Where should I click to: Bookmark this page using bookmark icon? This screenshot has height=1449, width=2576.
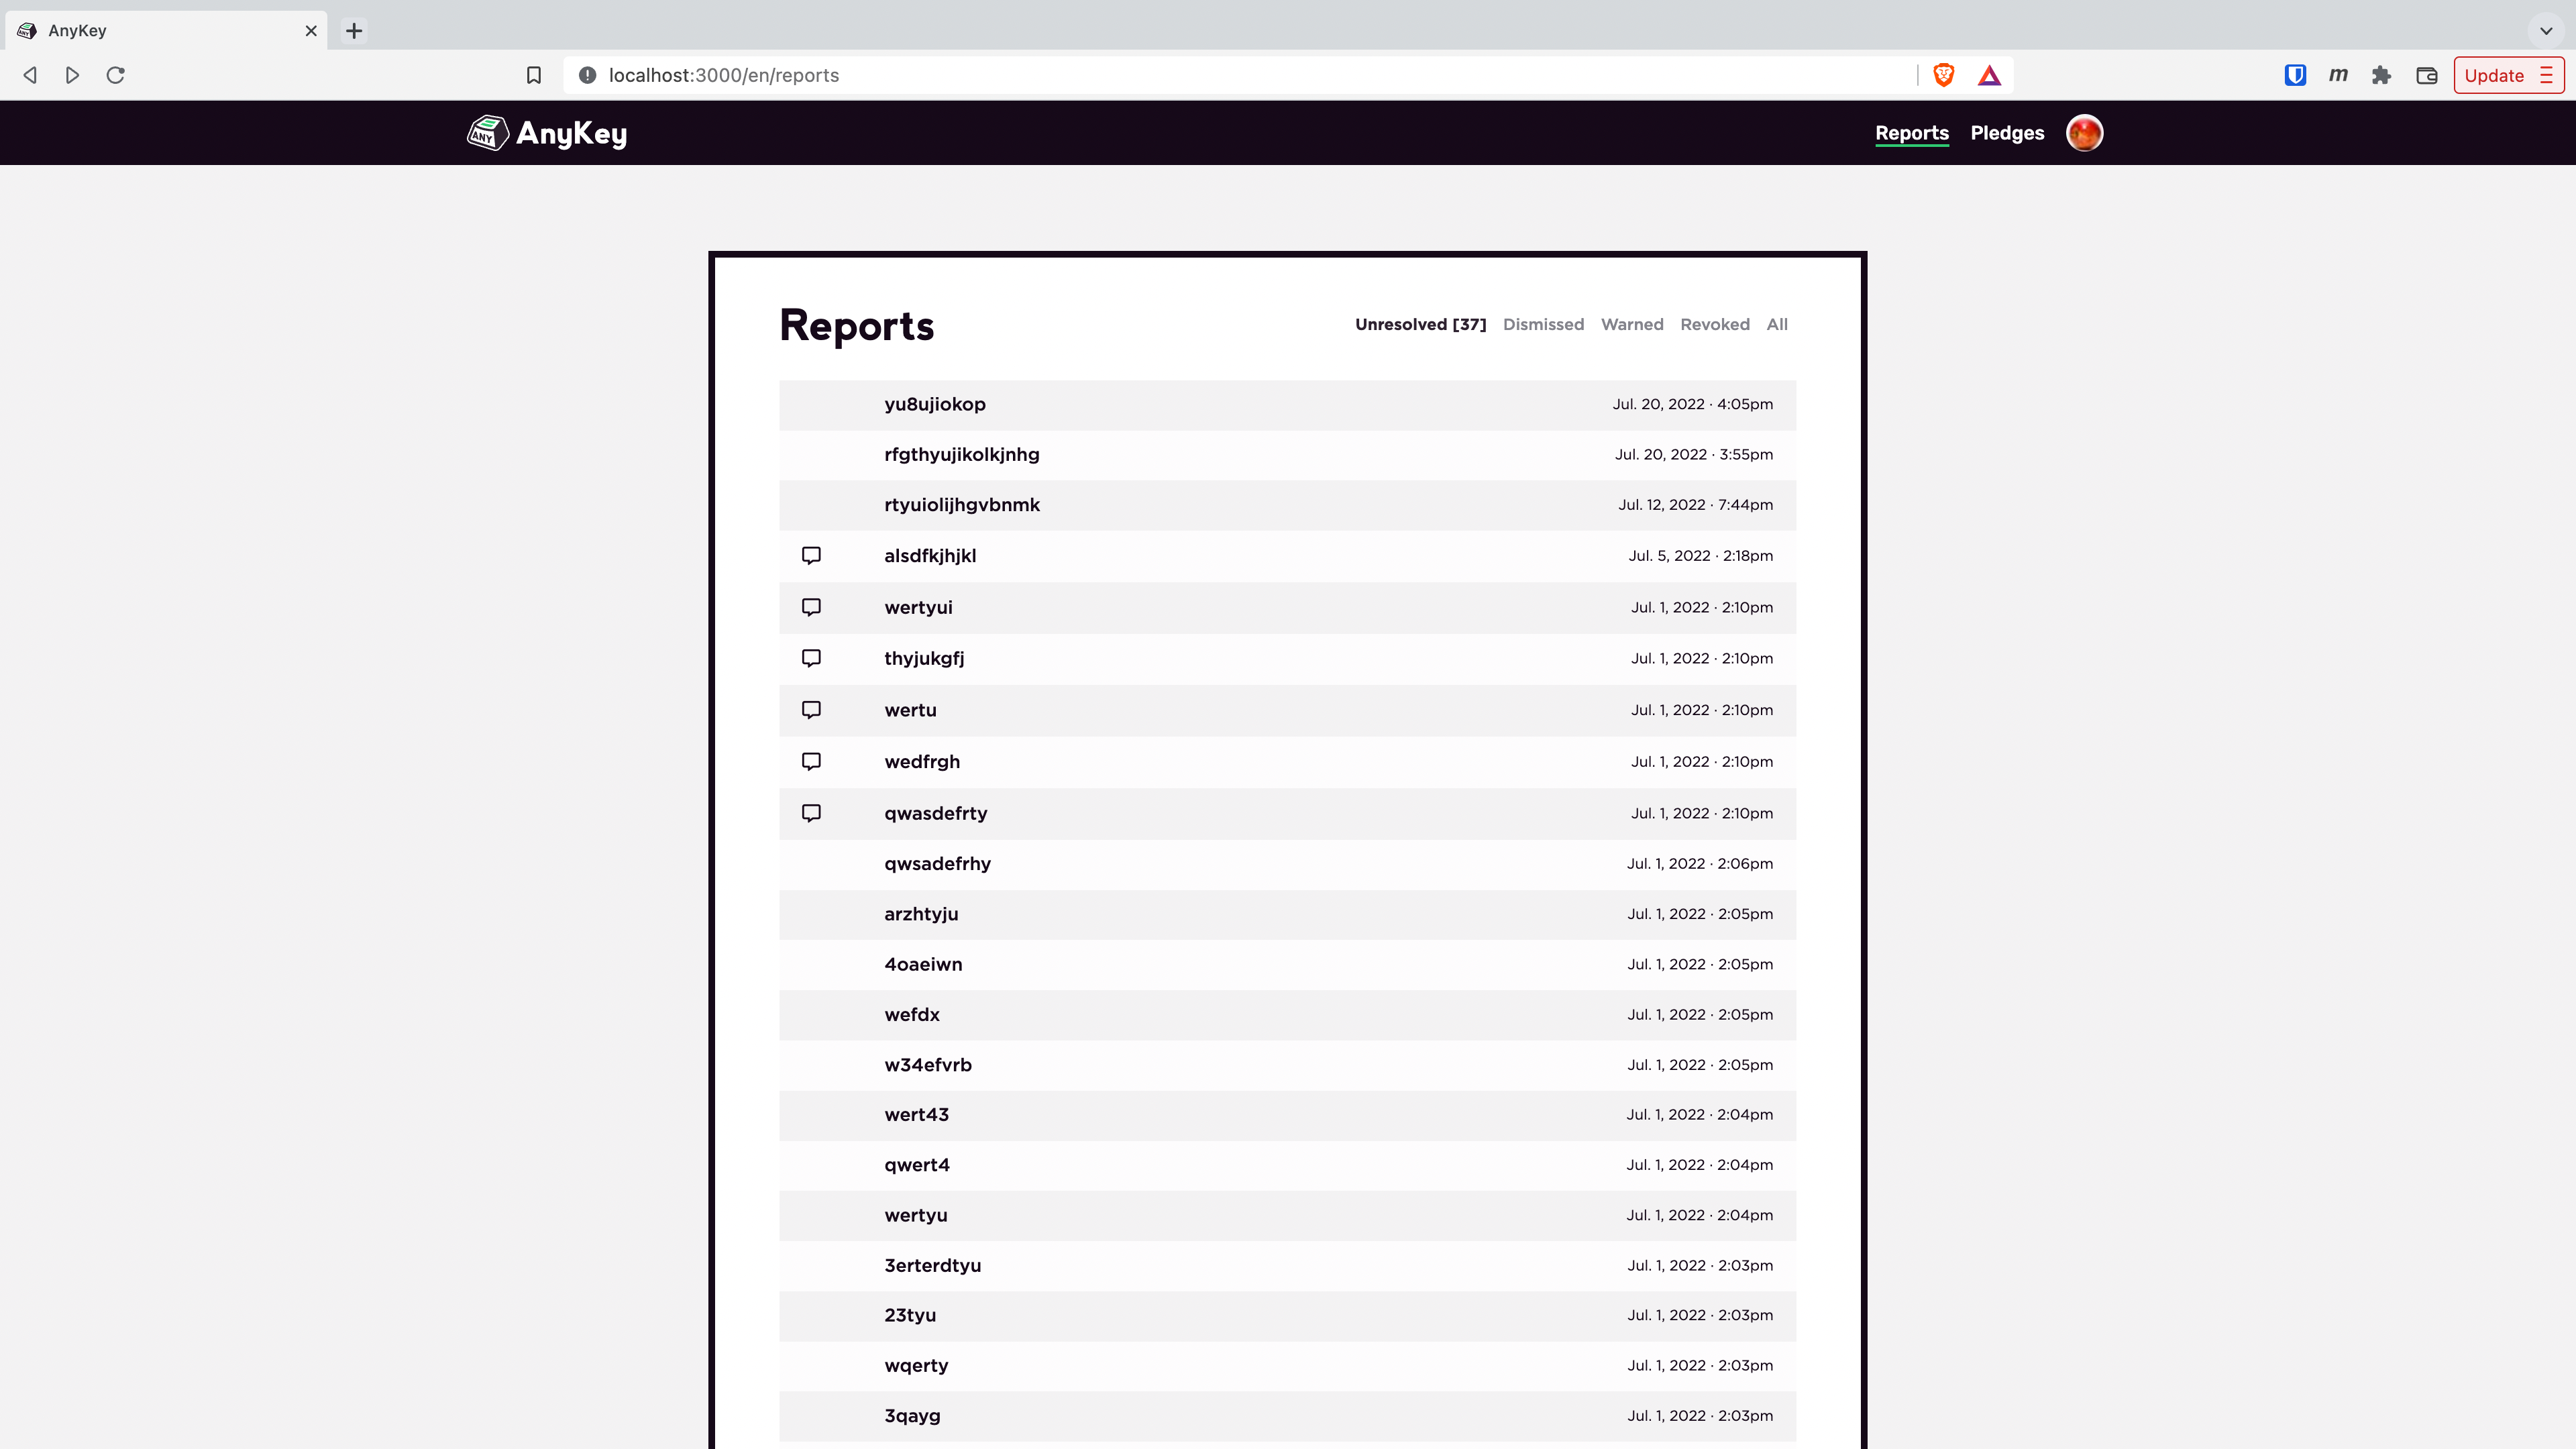click(534, 75)
